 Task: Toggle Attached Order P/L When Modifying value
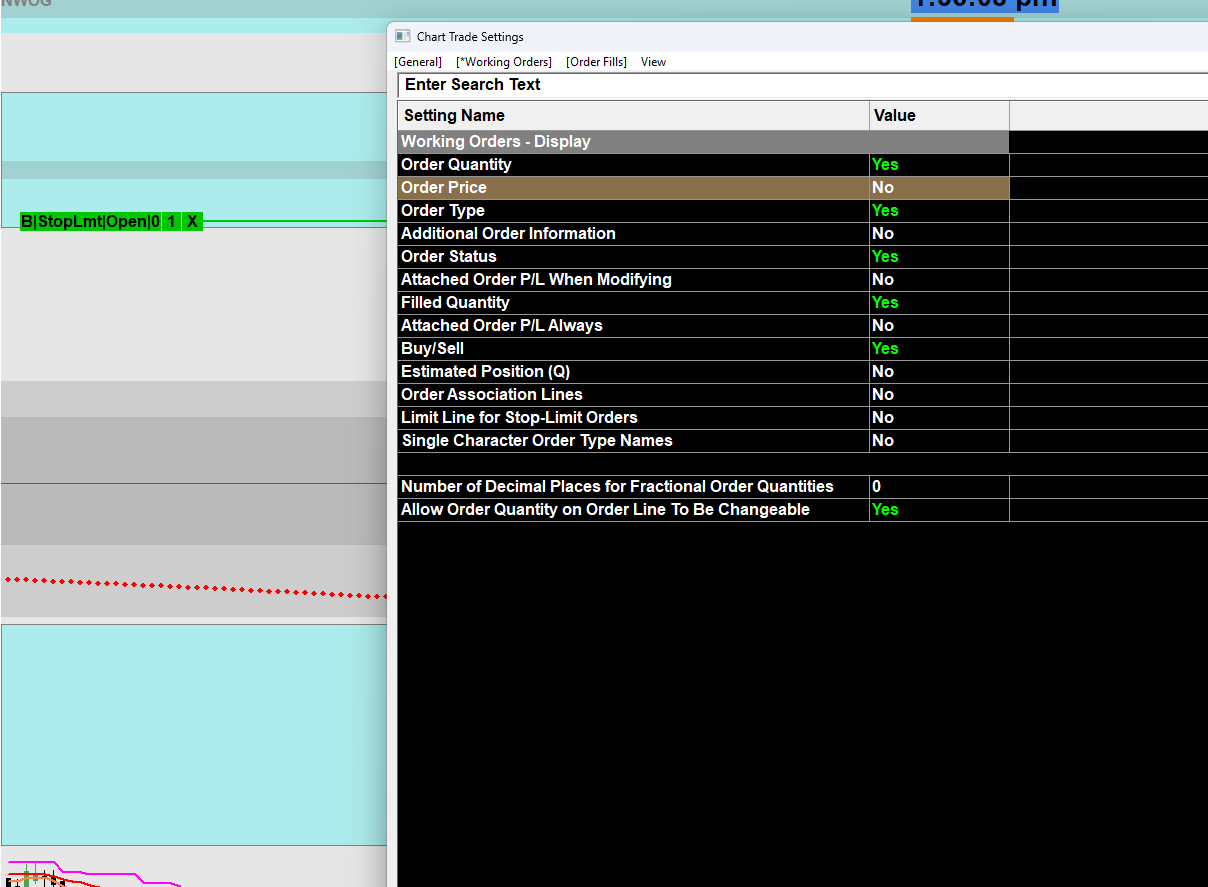[x=939, y=280]
